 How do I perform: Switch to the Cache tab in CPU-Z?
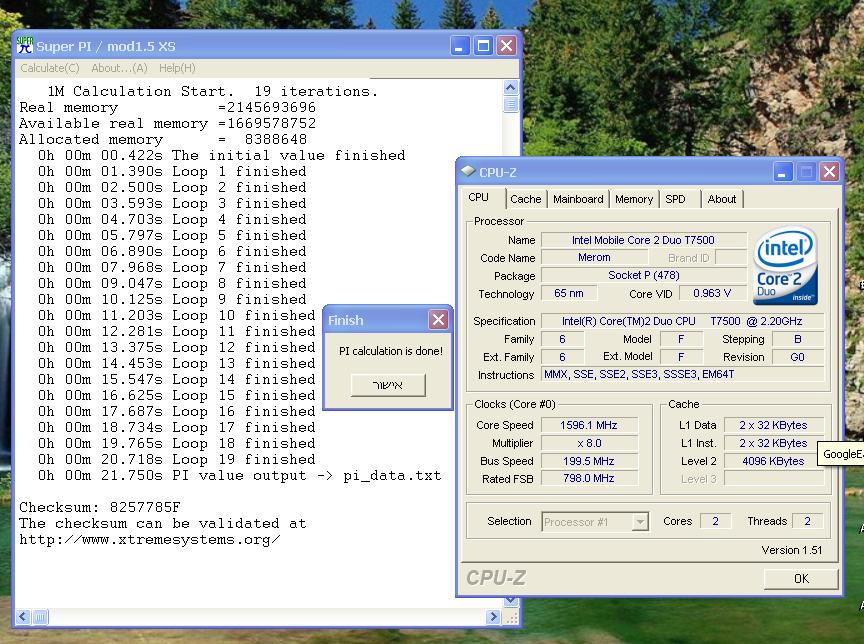coord(526,199)
